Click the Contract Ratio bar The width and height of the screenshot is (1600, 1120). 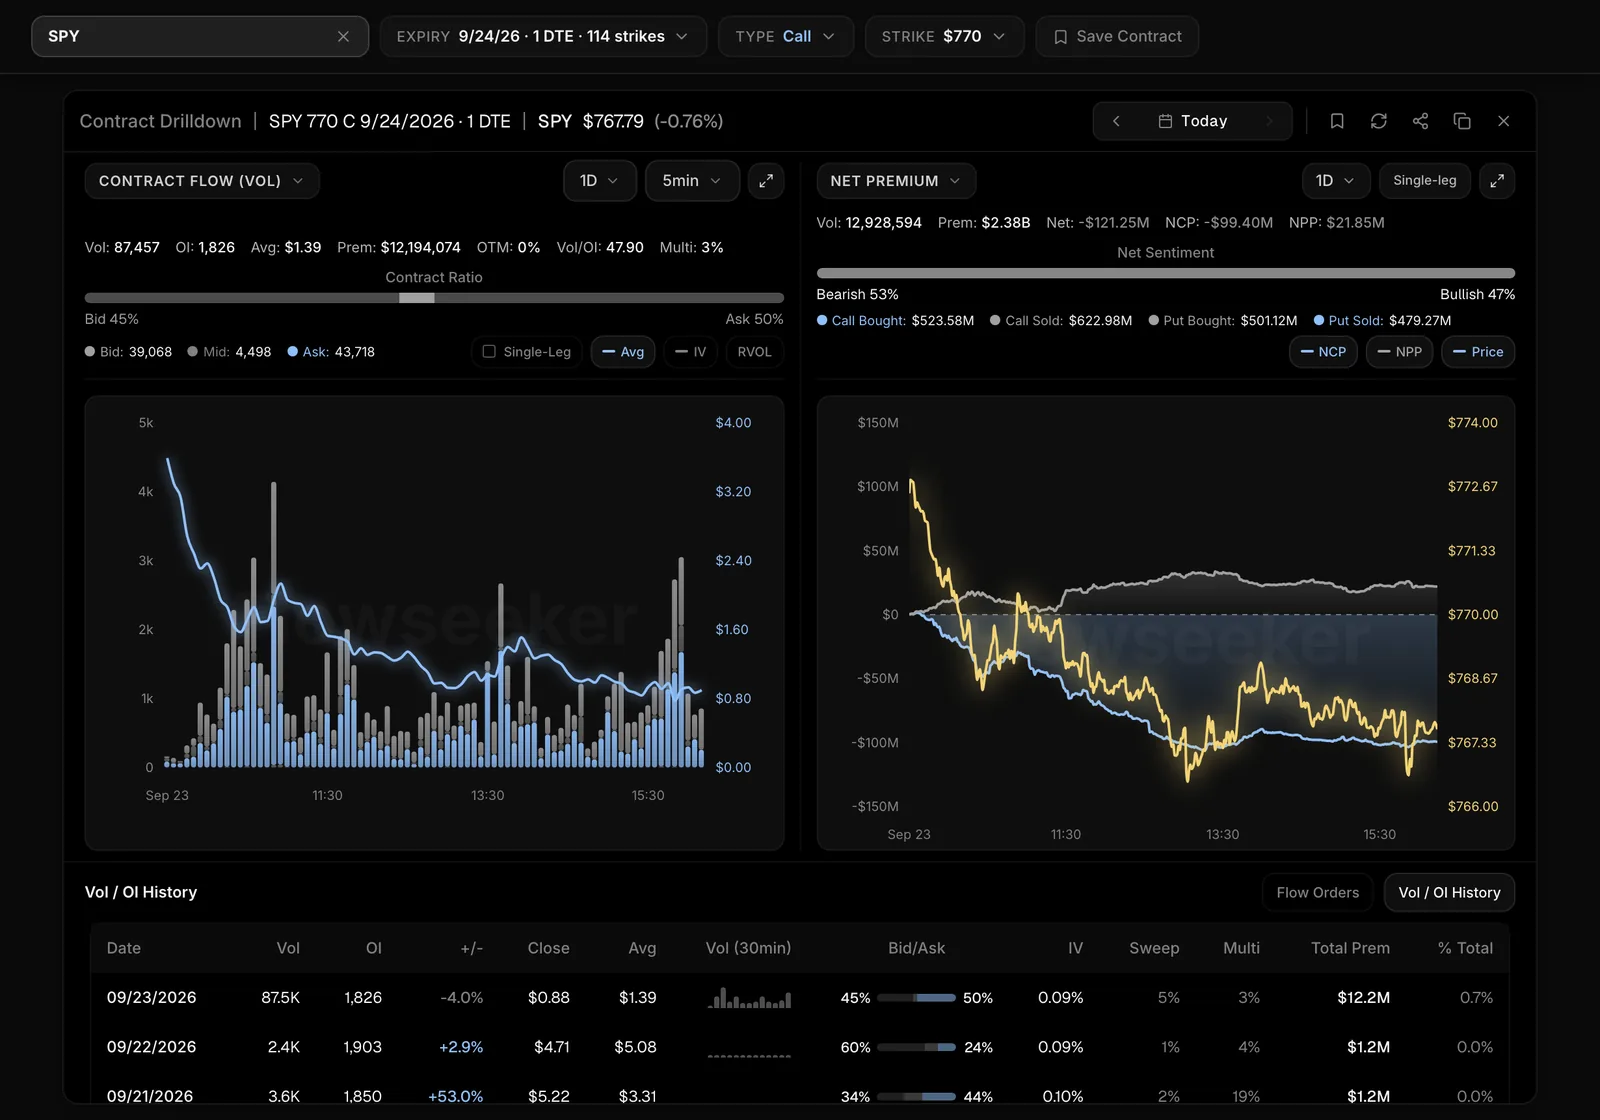434,298
